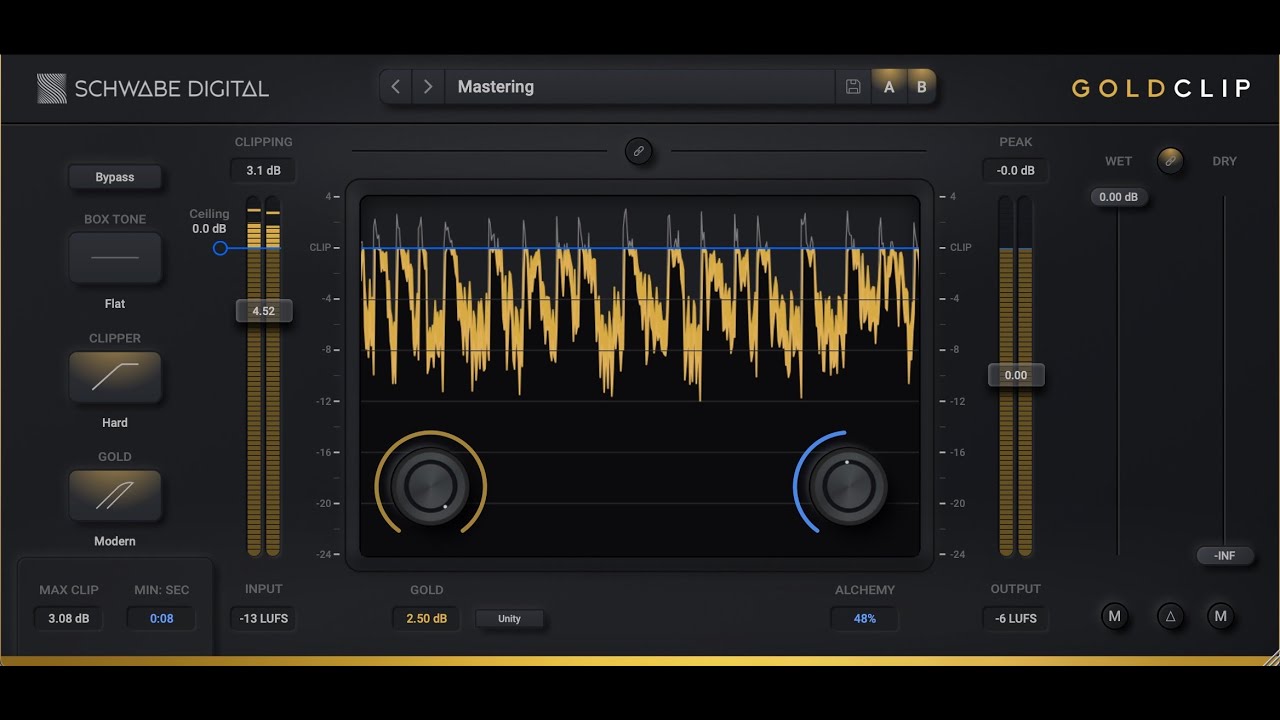Click the "OUTPUT" label
Viewport: 1280px width, 720px height.
coord(1016,589)
